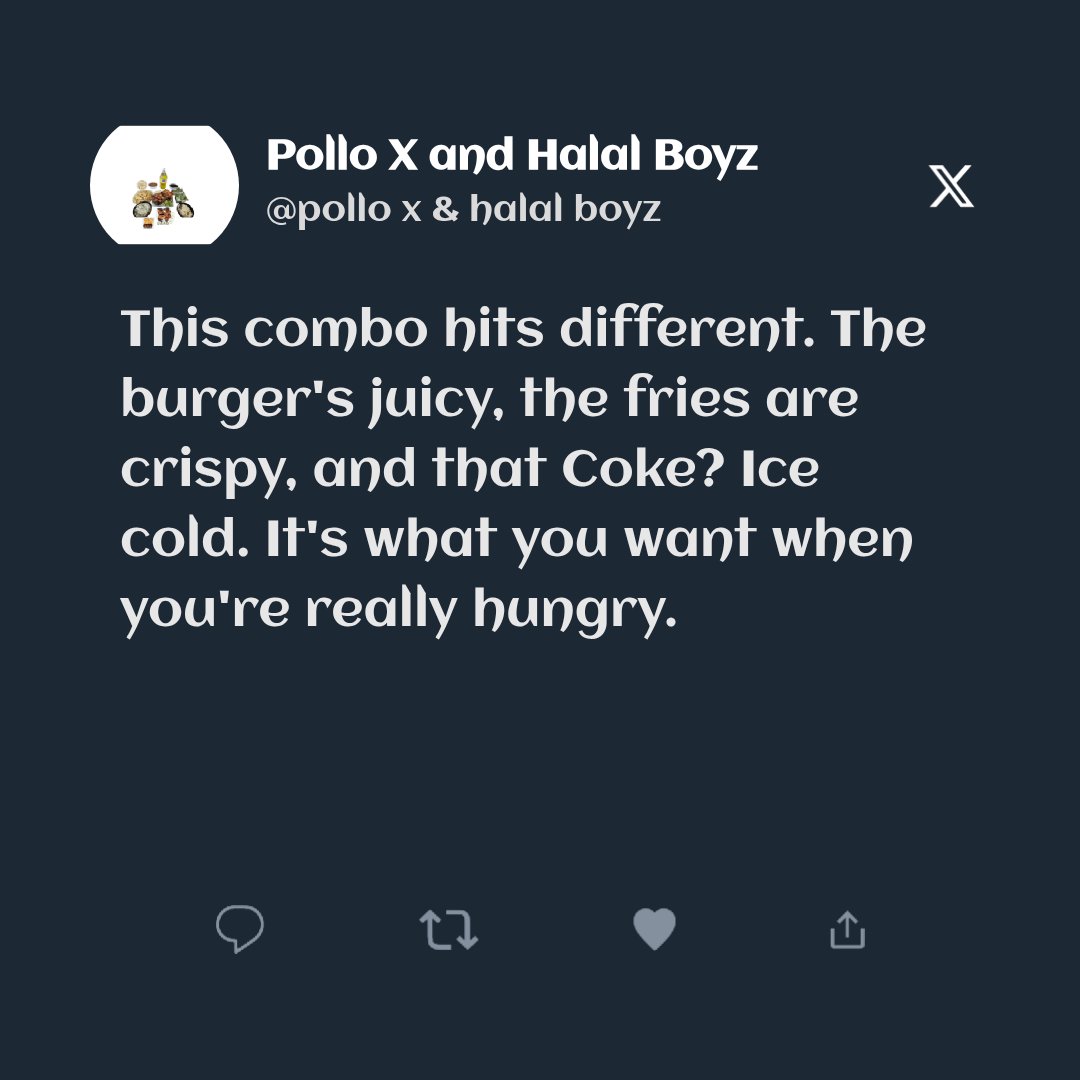Click the word 'boyz' in the handle

point(618,210)
